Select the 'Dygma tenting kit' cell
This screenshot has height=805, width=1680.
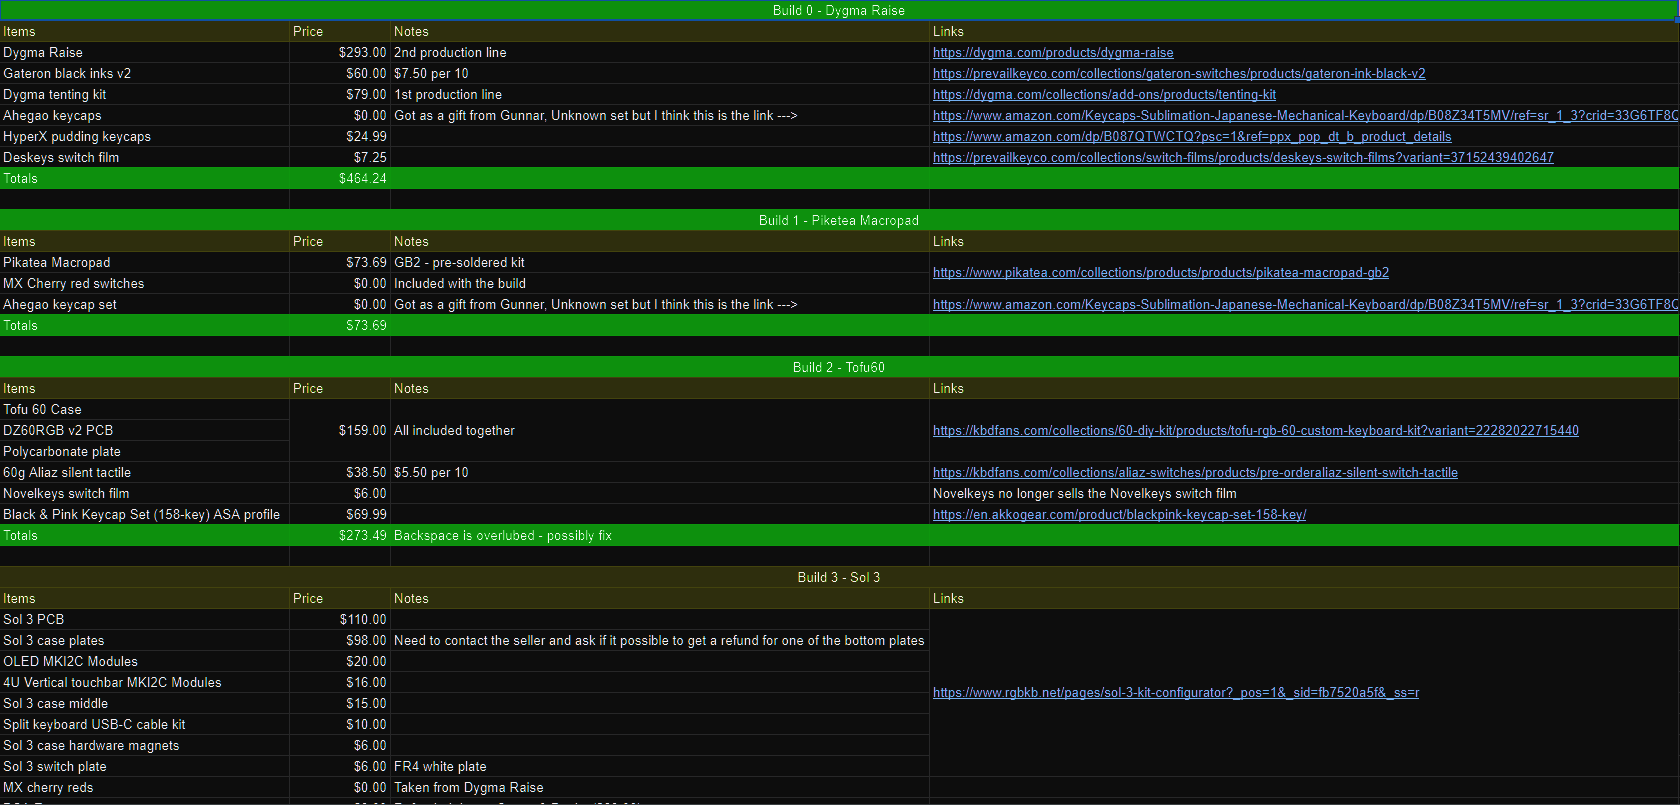(145, 95)
